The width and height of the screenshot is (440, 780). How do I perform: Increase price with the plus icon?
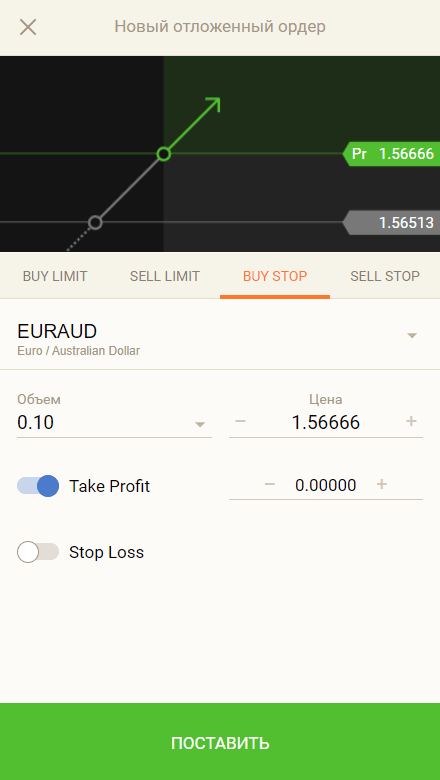411,421
